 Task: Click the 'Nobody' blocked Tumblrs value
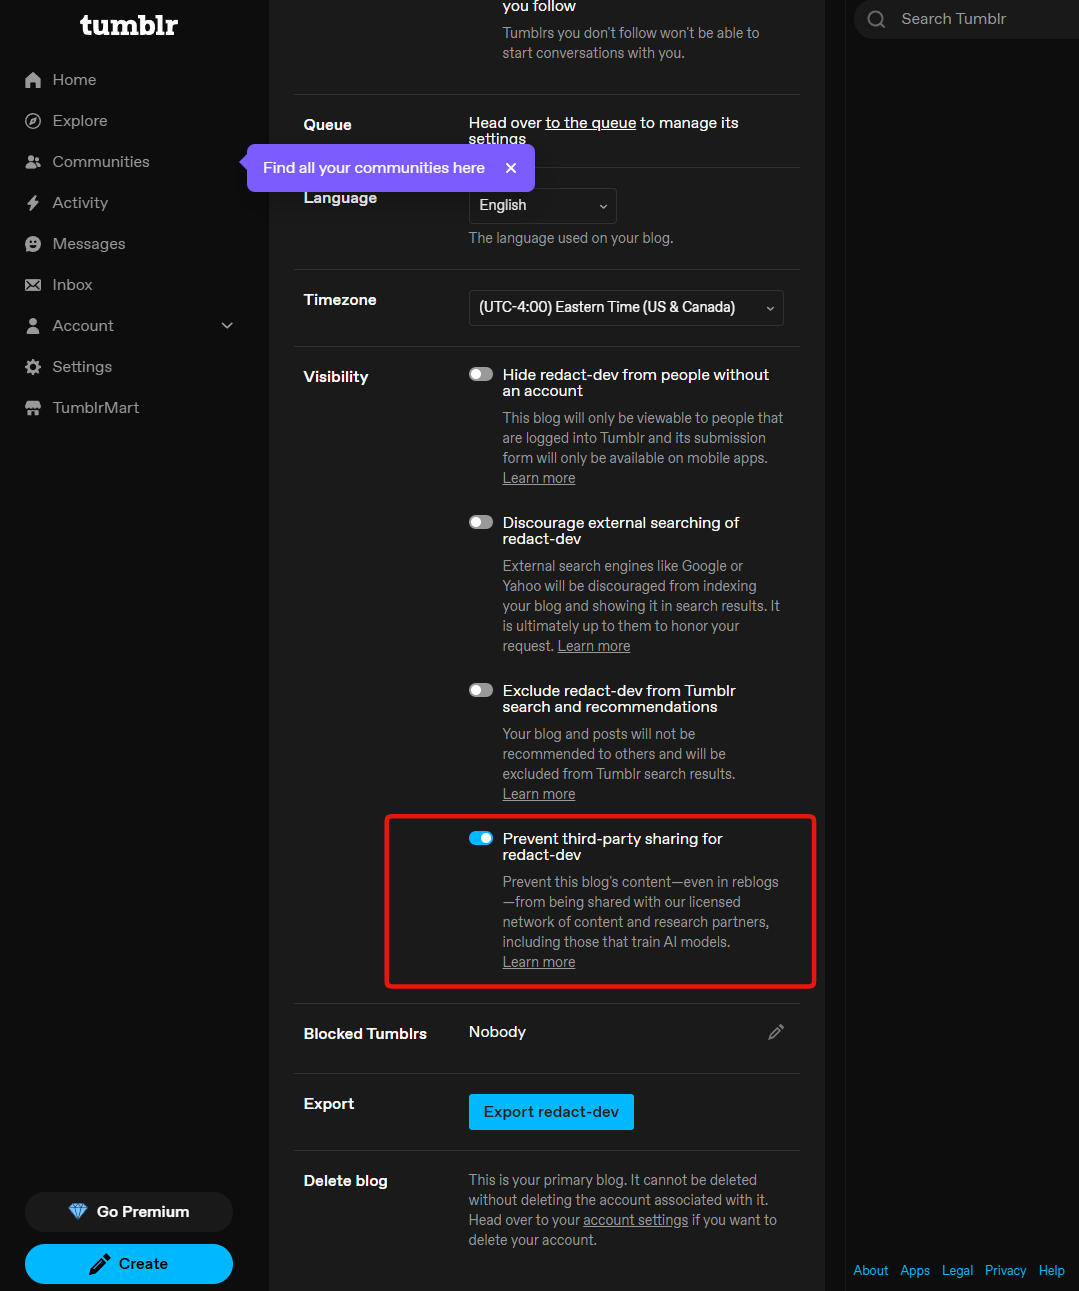(497, 1032)
